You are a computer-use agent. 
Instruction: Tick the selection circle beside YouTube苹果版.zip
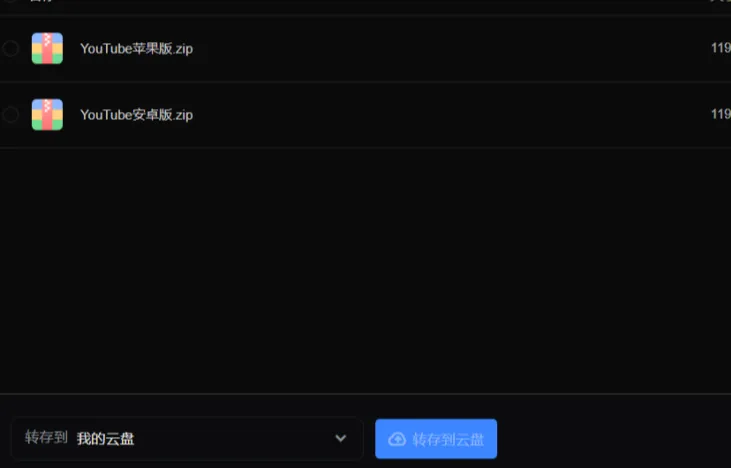click(x=10, y=48)
